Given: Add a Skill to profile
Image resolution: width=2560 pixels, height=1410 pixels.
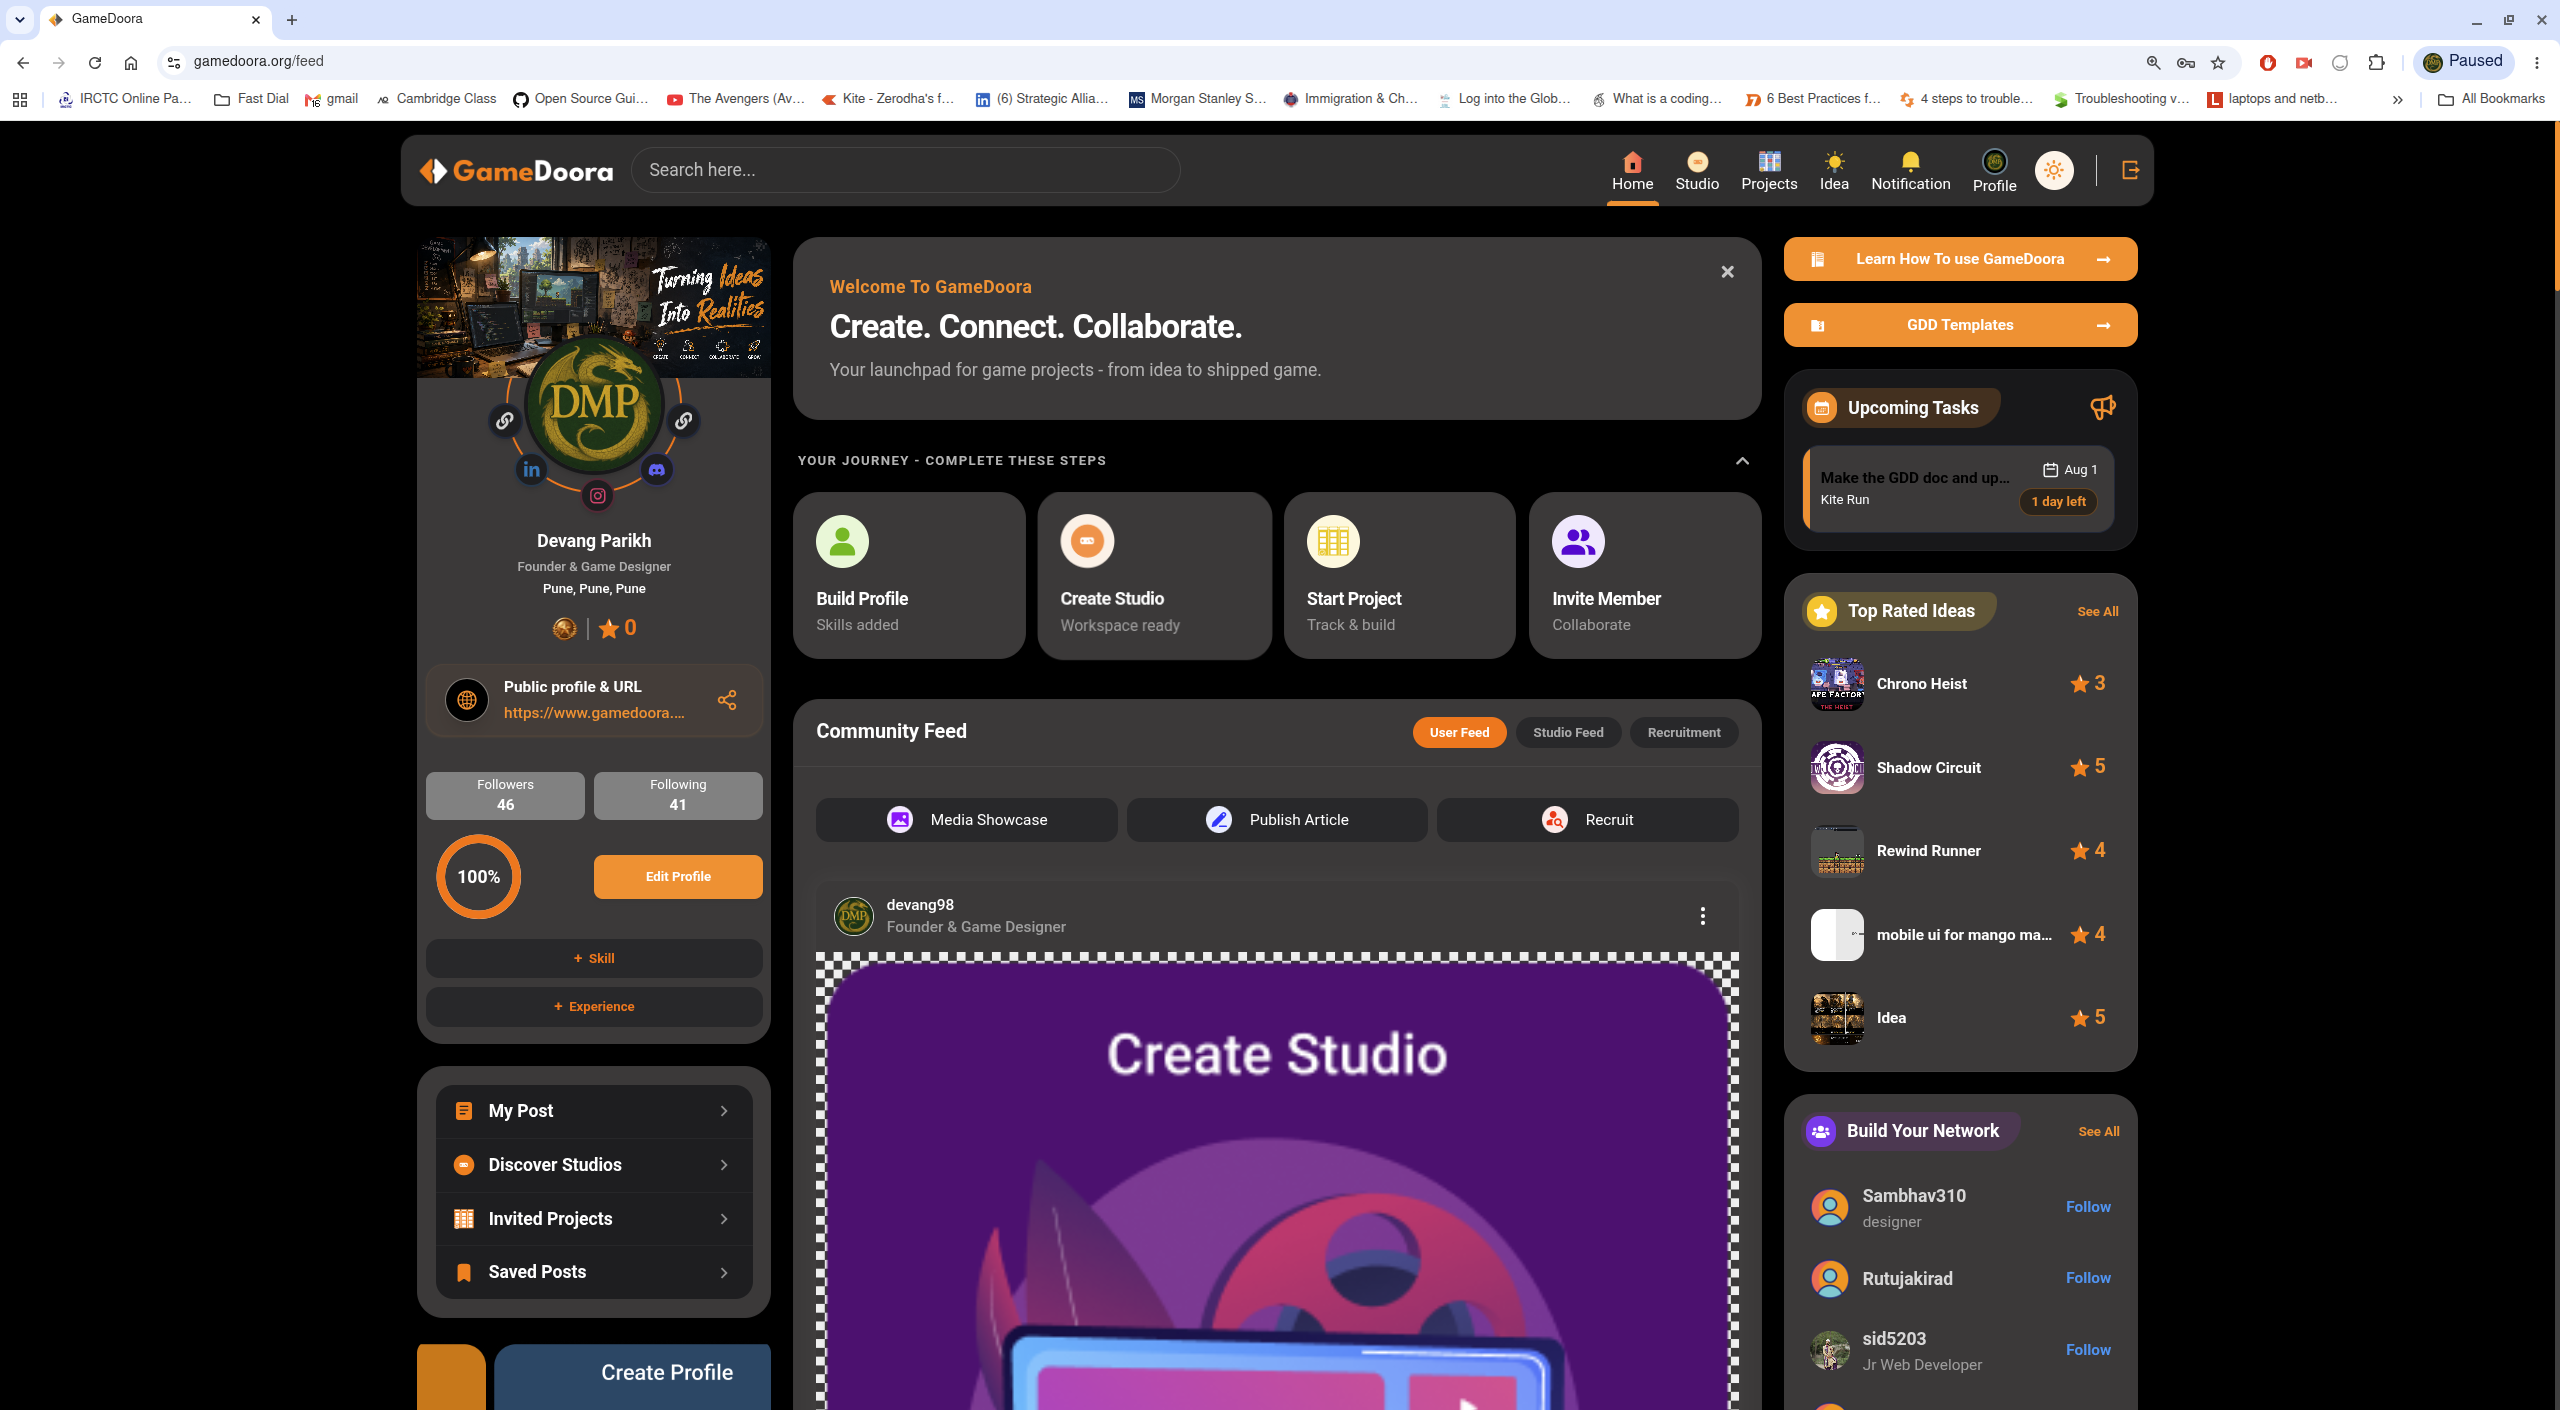Looking at the screenshot, I should [x=594, y=958].
